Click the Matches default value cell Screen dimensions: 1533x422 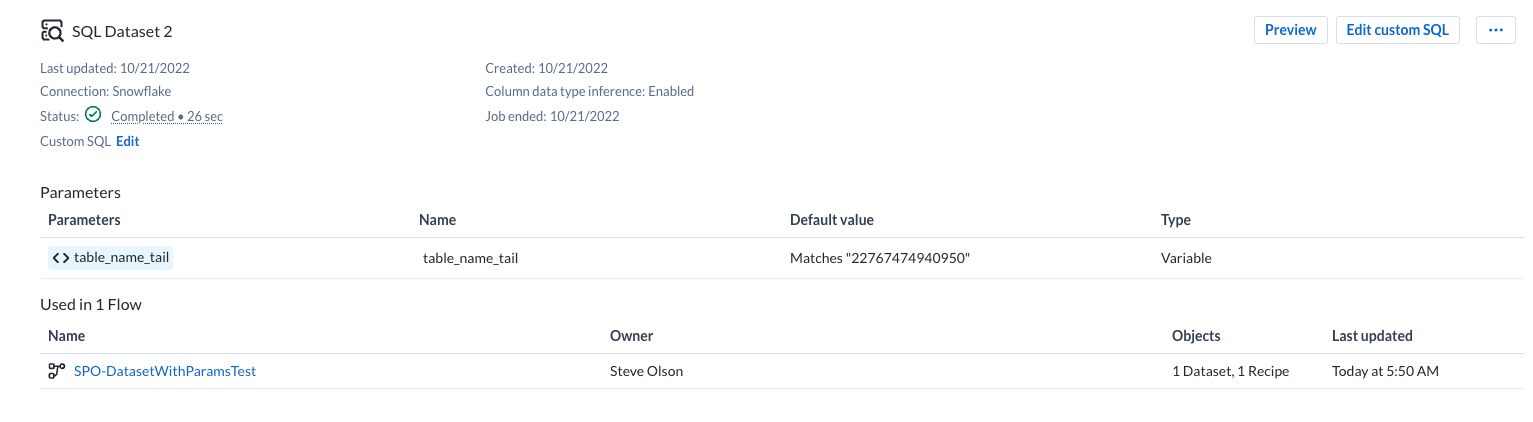click(880, 258)
